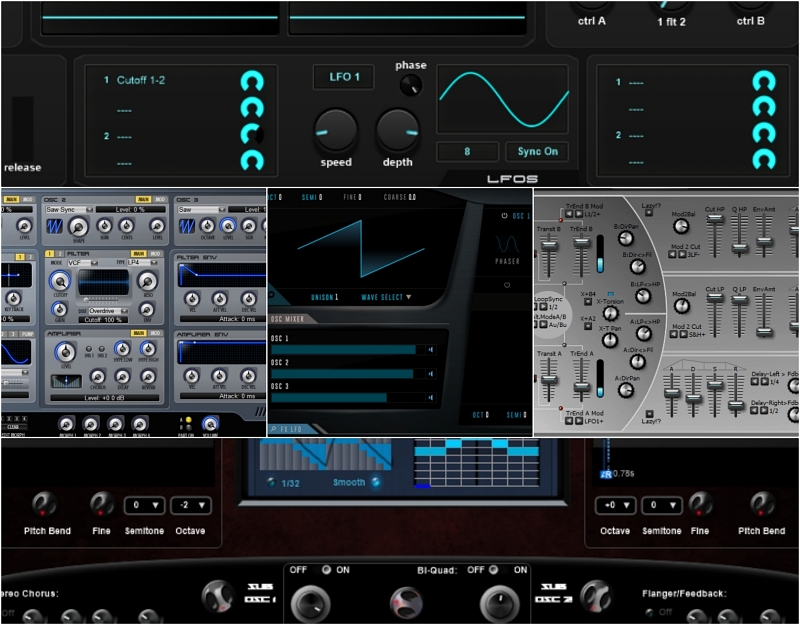Click the LFO 1 button
800x625 pixels.
pos(343,77)
